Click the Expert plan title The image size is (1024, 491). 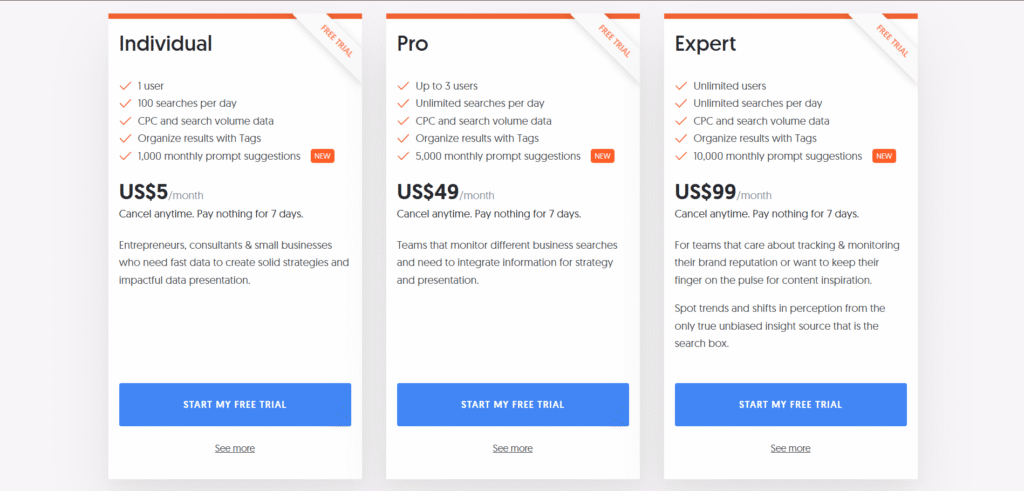(x=705, y=44)
